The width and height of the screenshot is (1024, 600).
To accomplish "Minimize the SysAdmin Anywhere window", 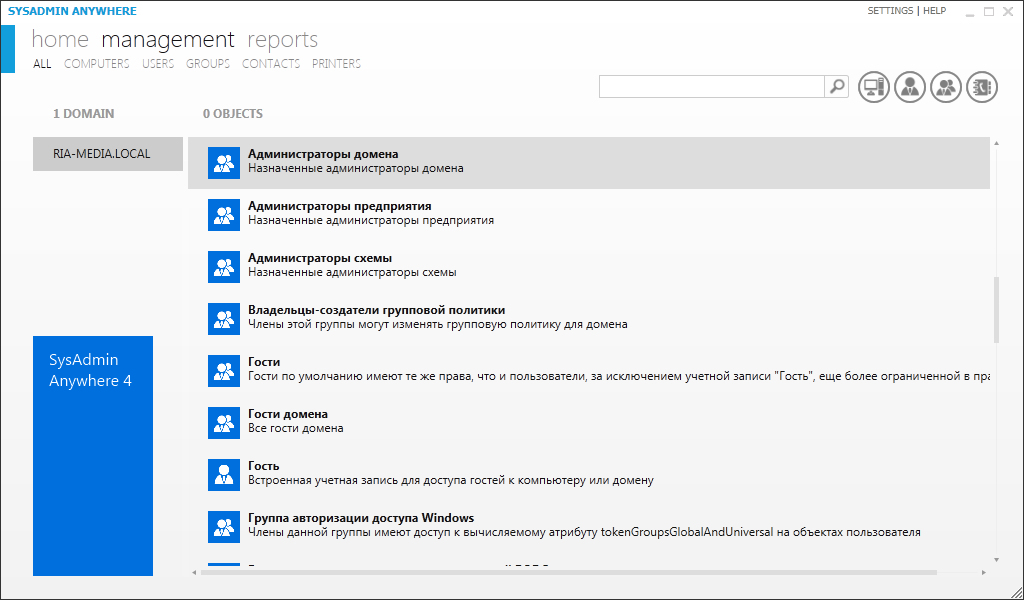I will click(970, 12).
